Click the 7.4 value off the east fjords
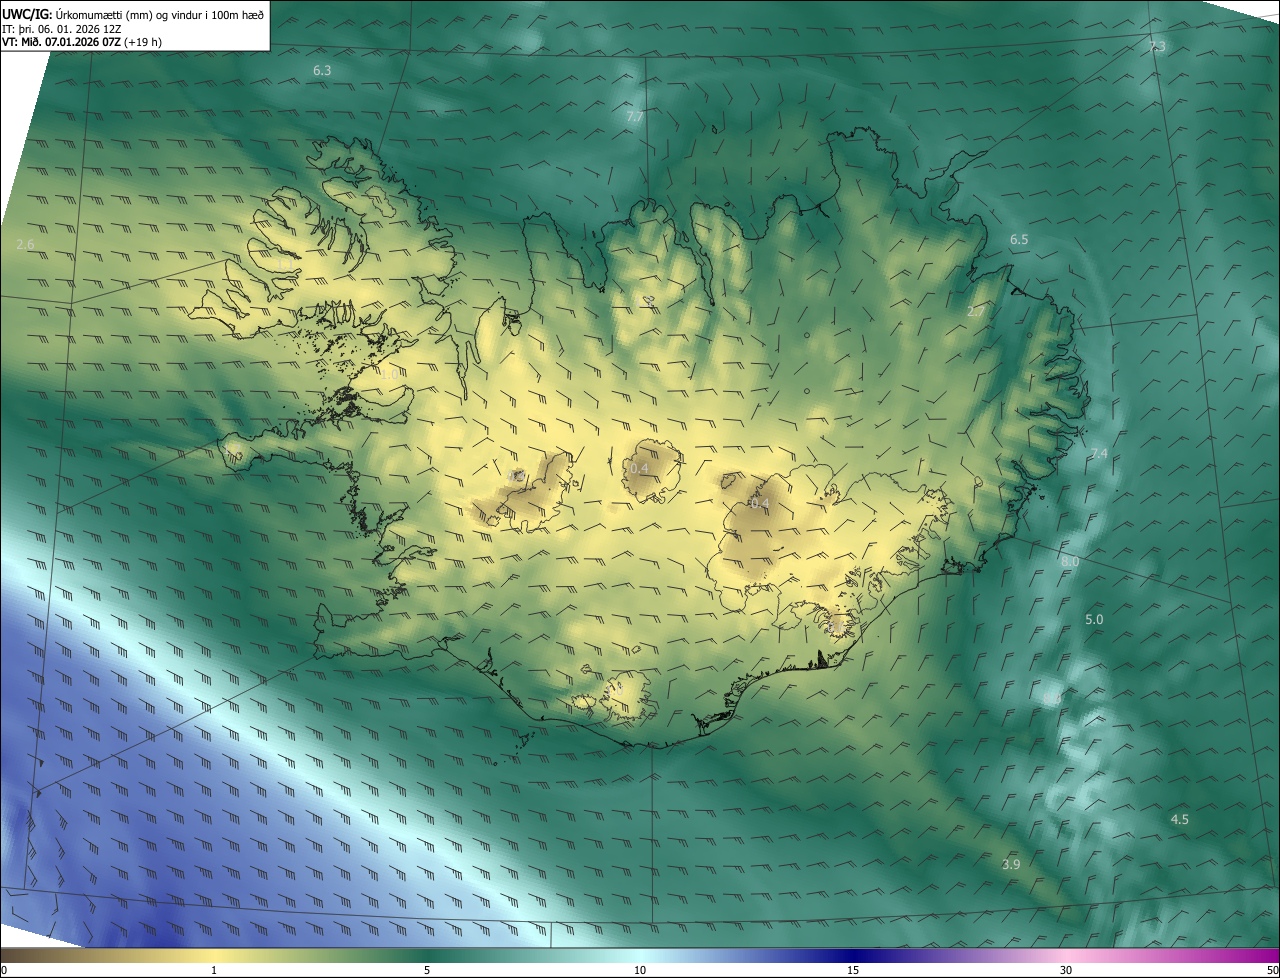Image resolution: width=1280 pixels, height=978 pixels. click(1099, 454)
